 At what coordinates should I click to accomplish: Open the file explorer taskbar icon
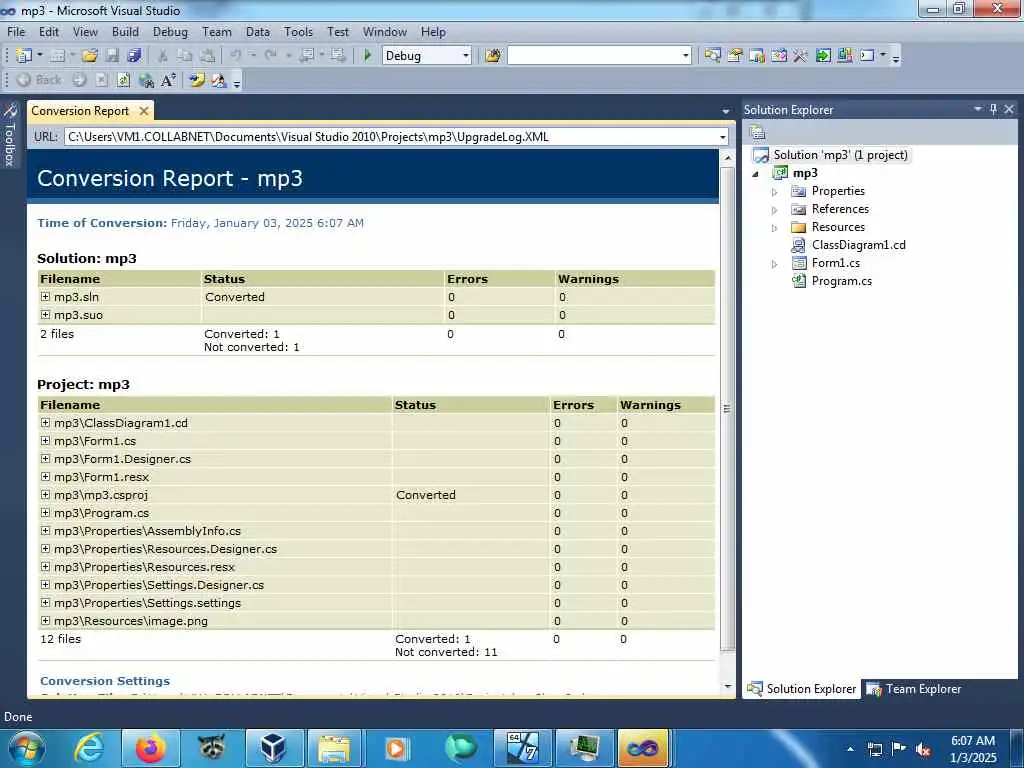tap(334, 748)
